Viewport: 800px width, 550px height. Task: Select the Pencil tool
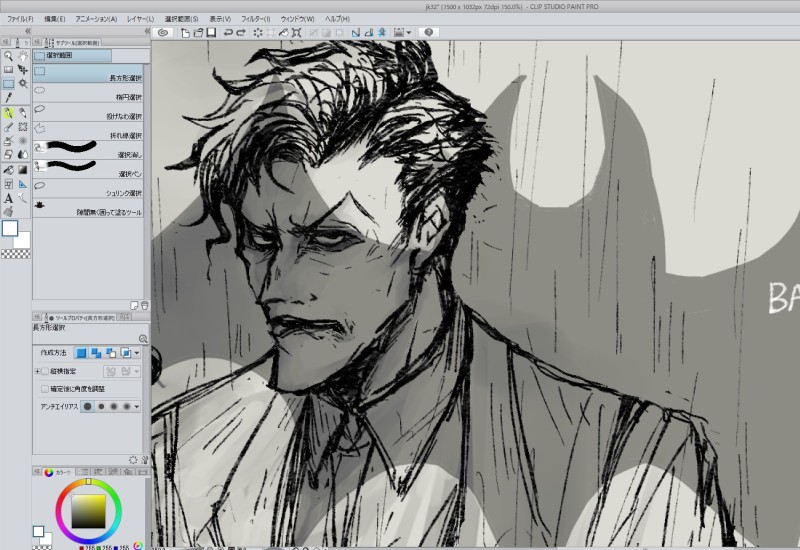[23, 113]
